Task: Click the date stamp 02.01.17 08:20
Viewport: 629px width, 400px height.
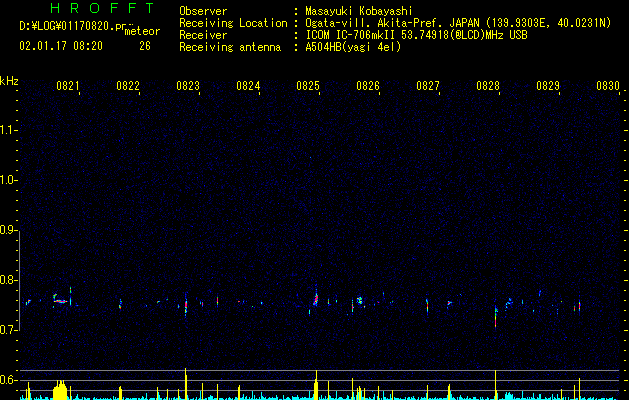Action: click(61, 46)
